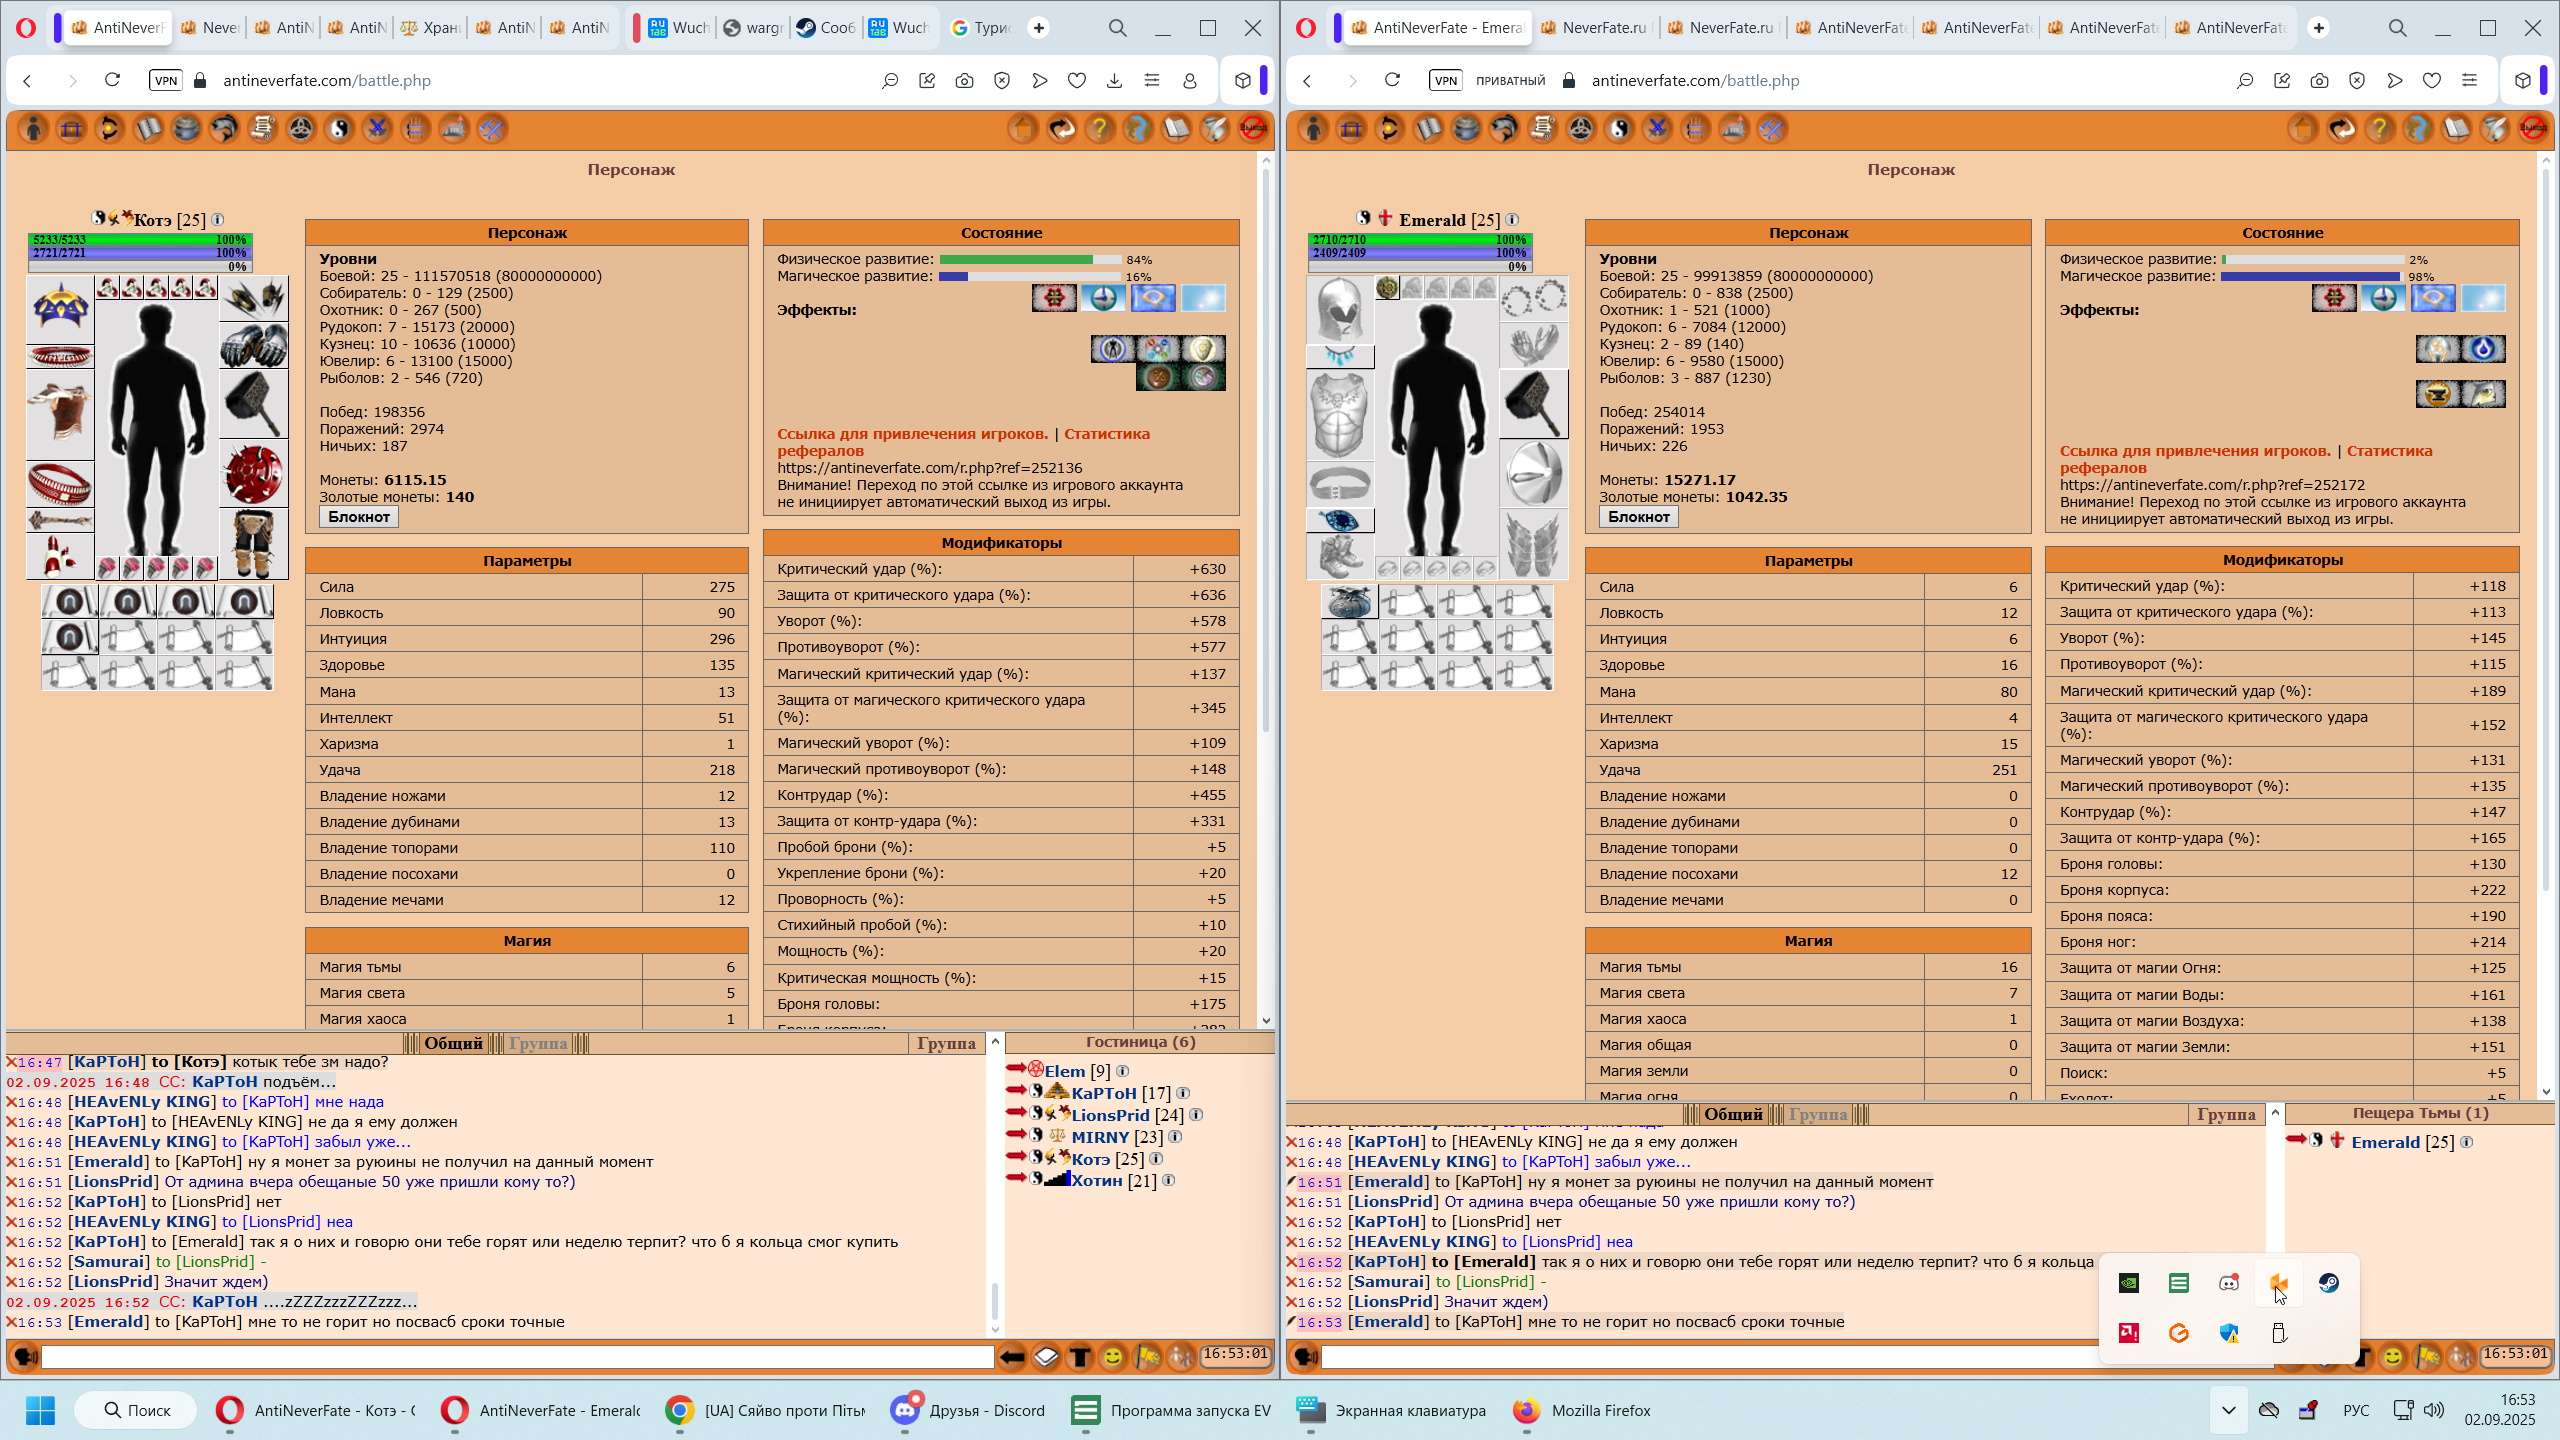Image resolution: width=2560 pixels, height=1440 pixels.
Task: Click yin-yang icon in left game toolbar
Action: 339,129
